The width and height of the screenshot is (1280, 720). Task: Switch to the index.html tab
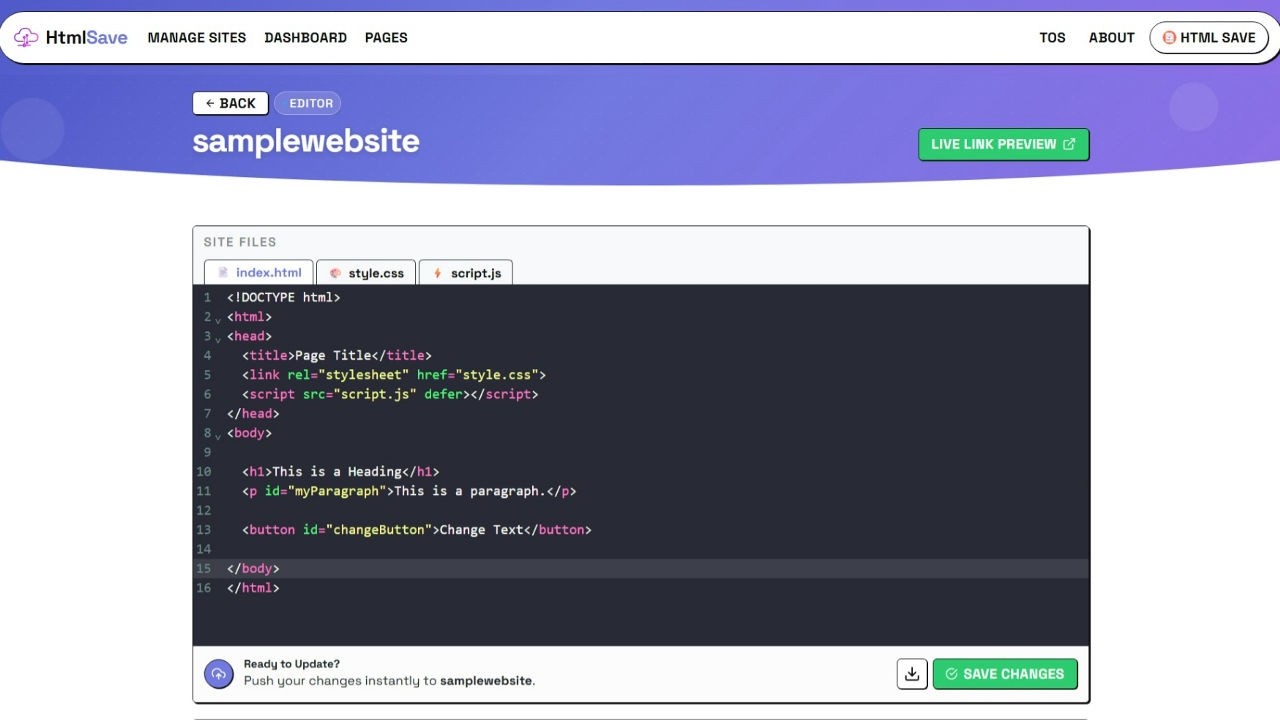pyautogui.click(x=259, y=273)
